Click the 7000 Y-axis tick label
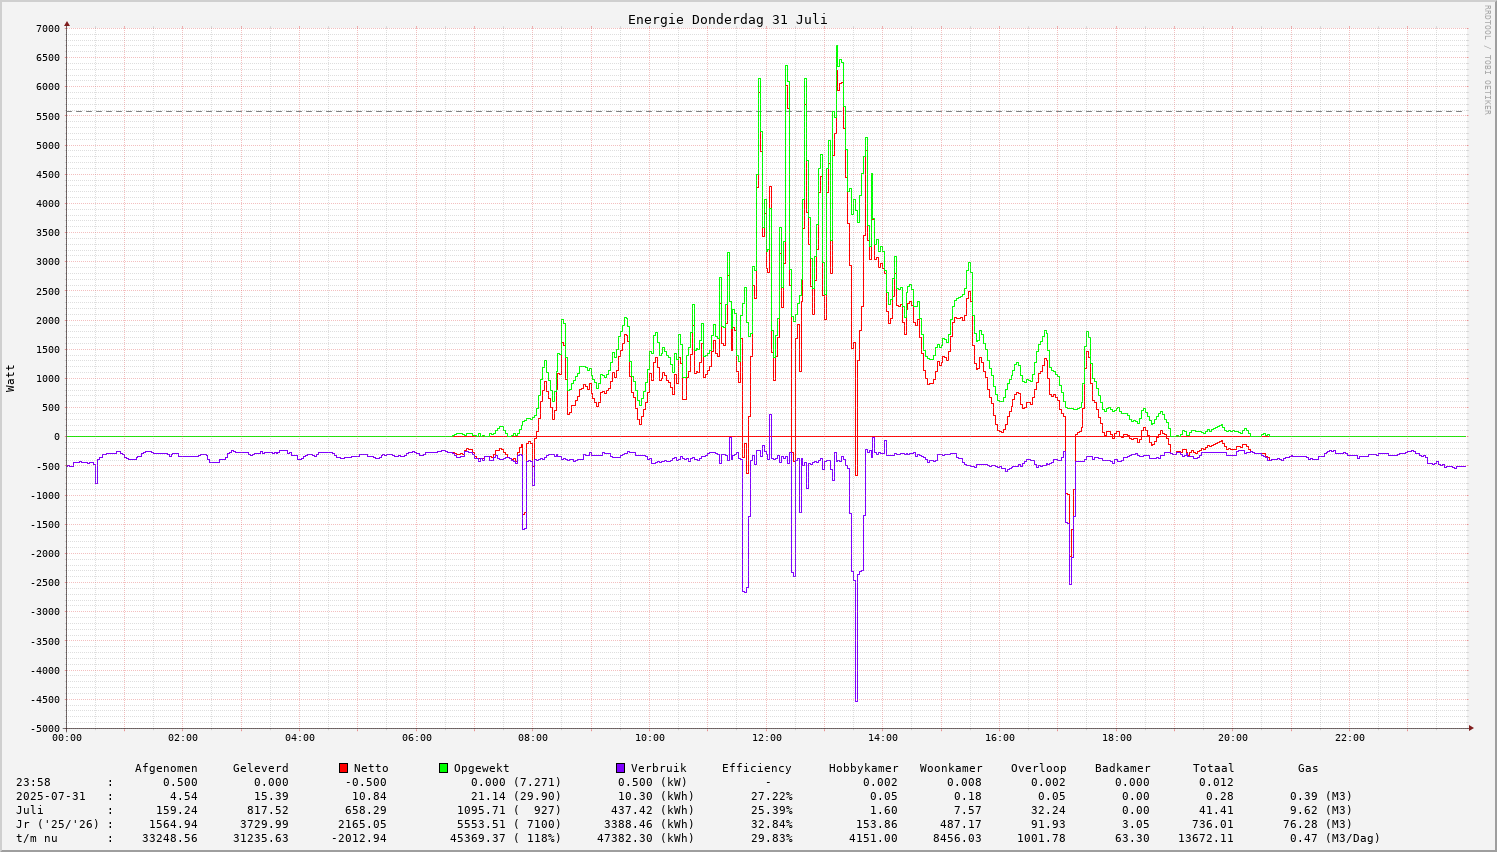1497x852 pixels. [48, 28]
